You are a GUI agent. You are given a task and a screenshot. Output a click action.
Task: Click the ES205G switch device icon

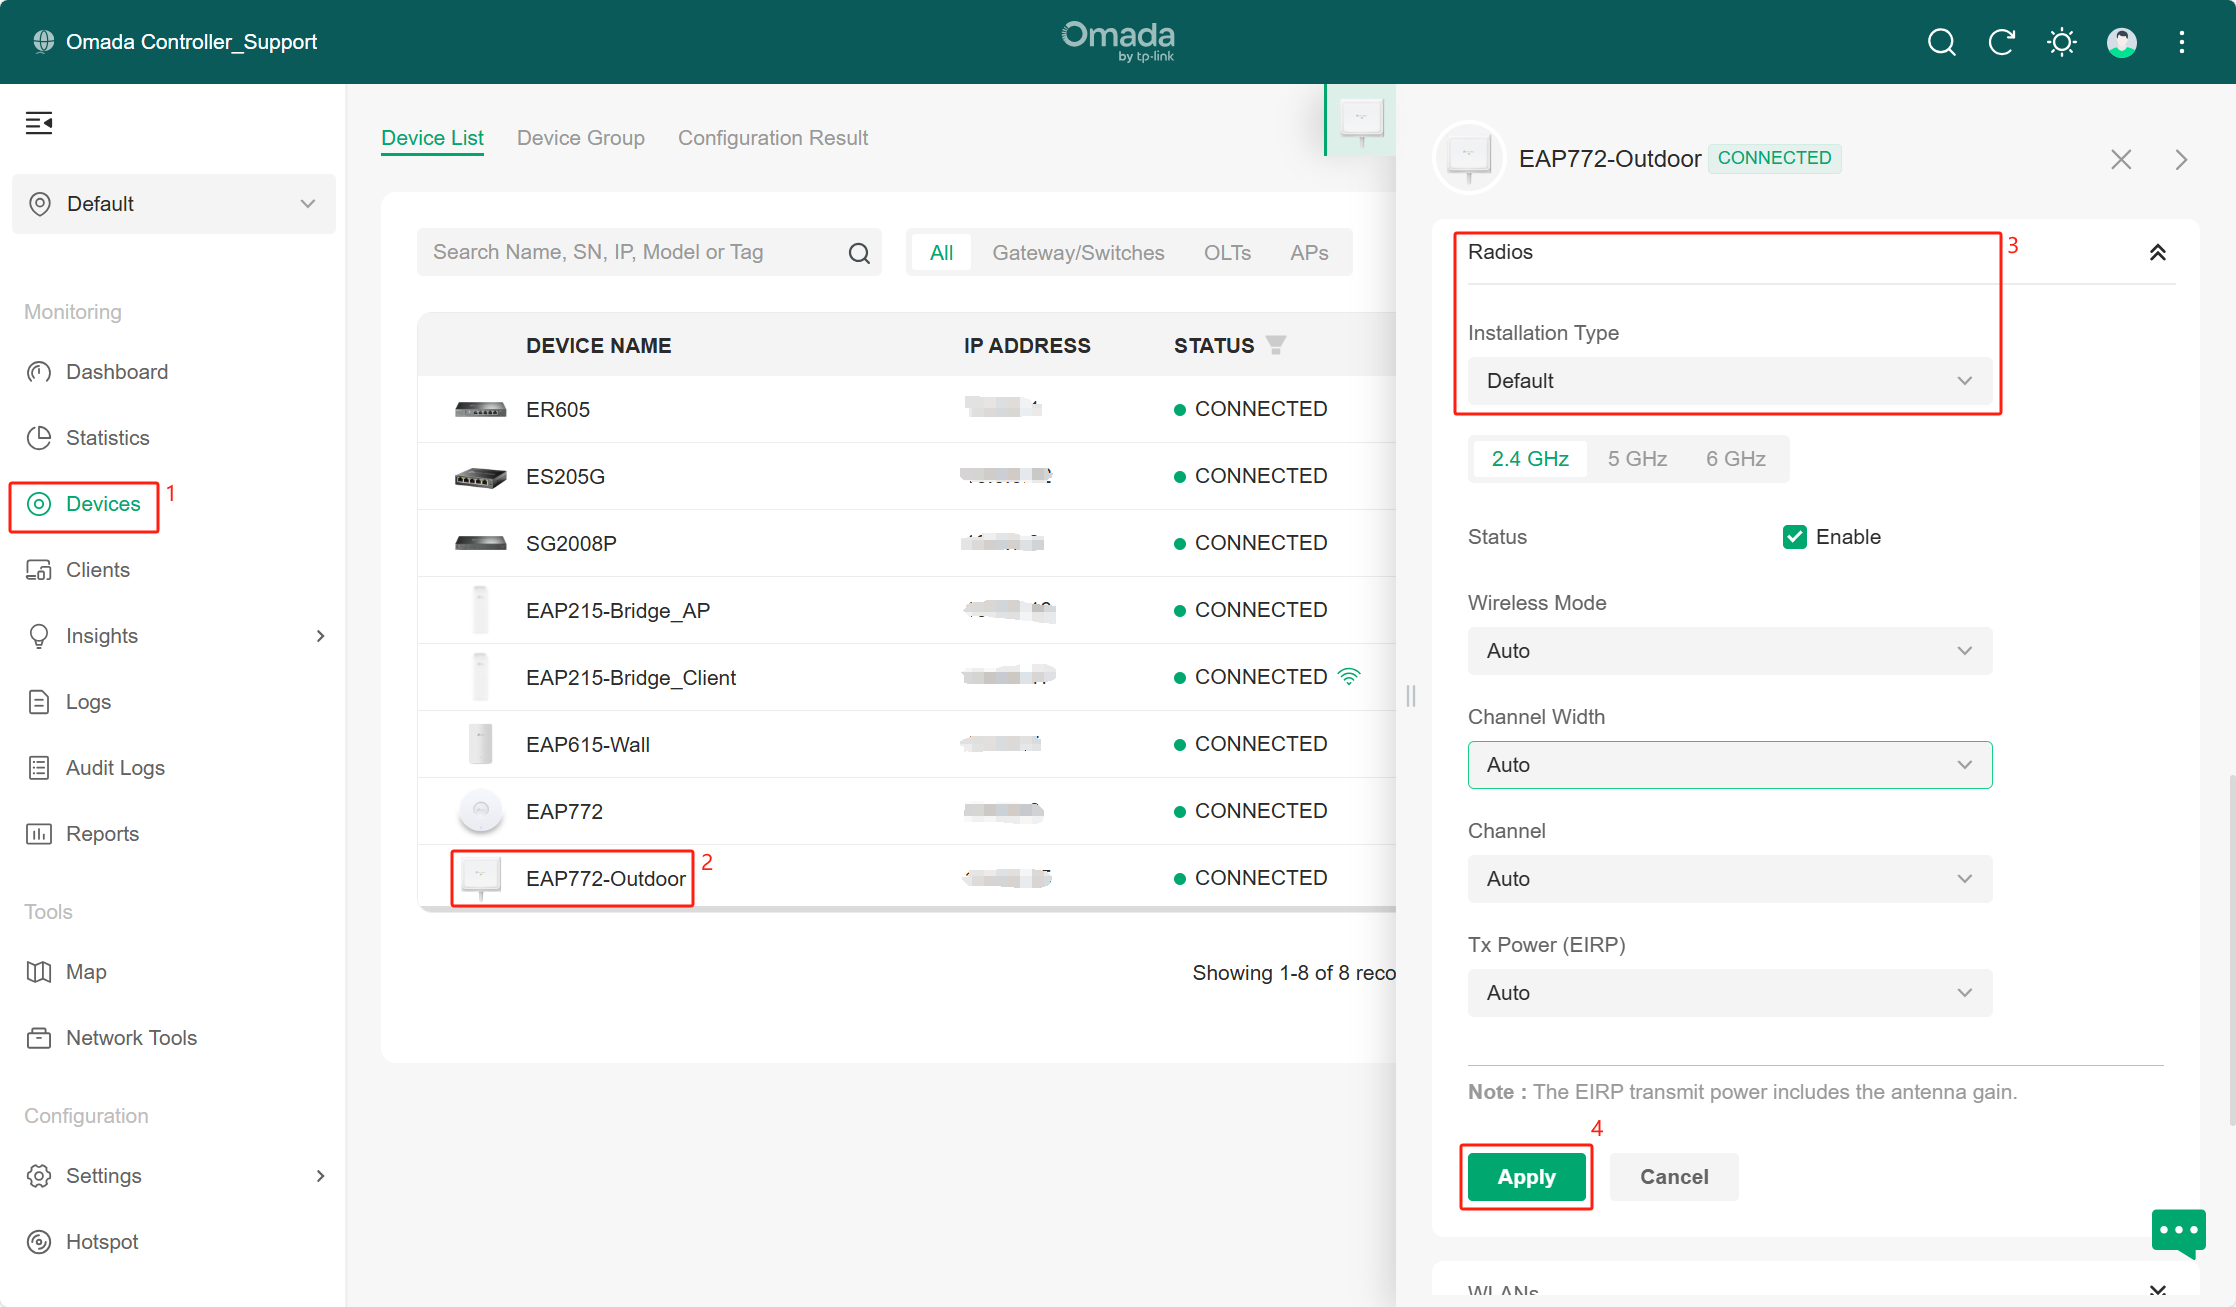coord(480,477)
